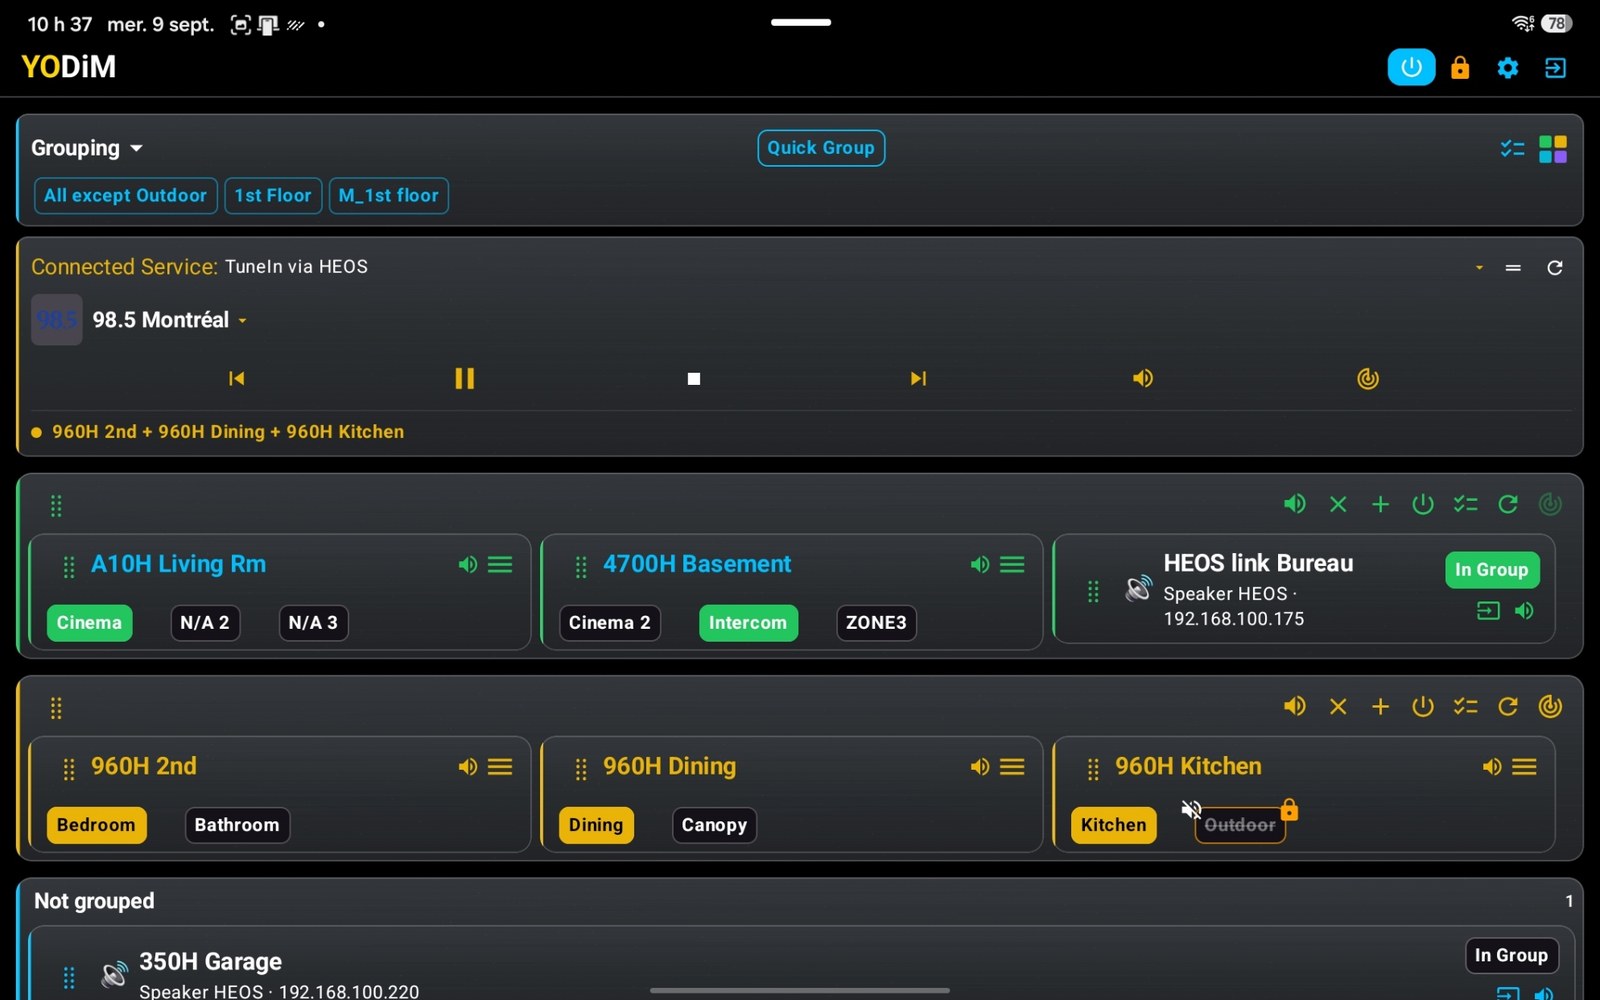Click the orange lock icon in header
Screen dimensions: 1600x1000
1460,67
